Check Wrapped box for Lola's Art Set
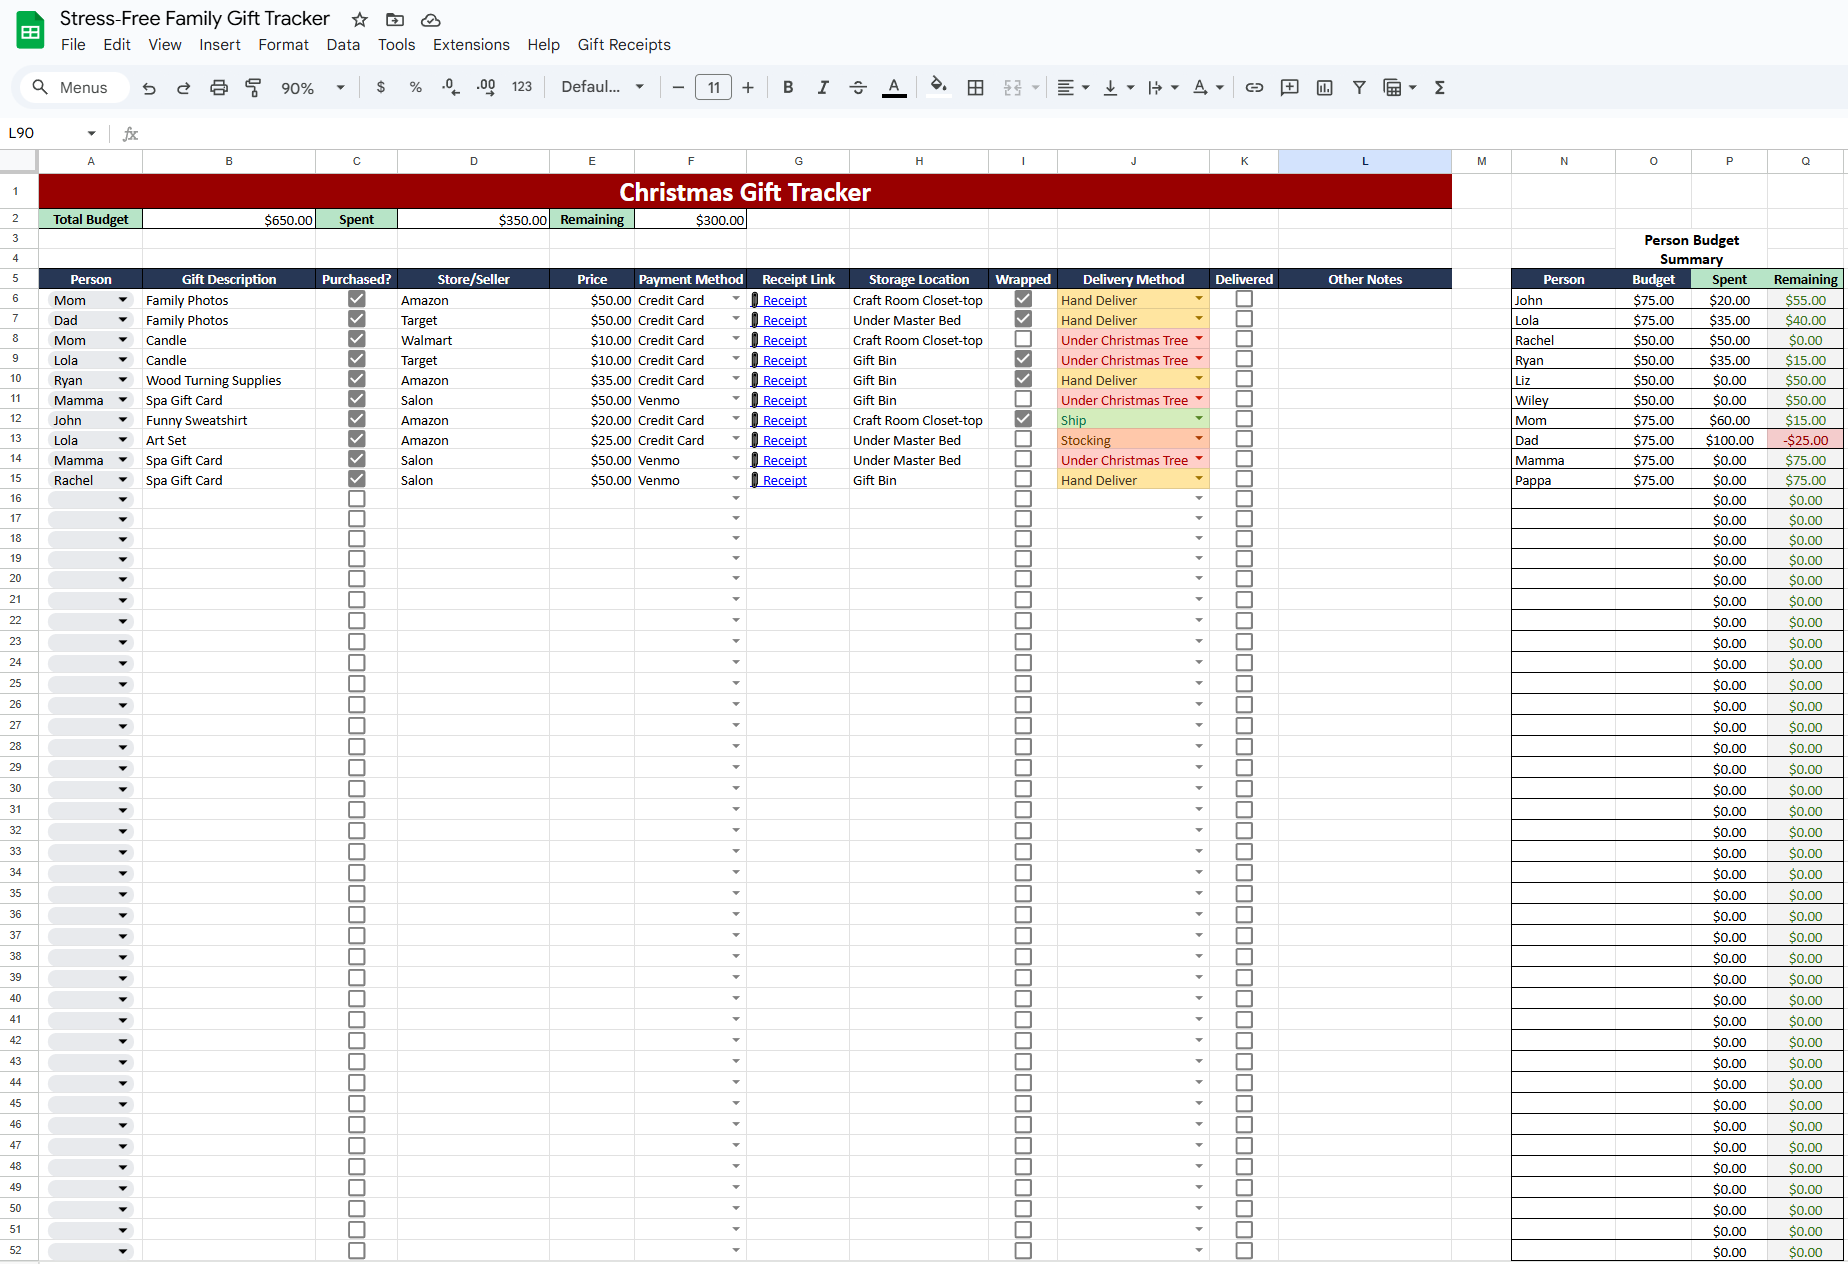The image size is (1848, 1264). click(1022, 439)
